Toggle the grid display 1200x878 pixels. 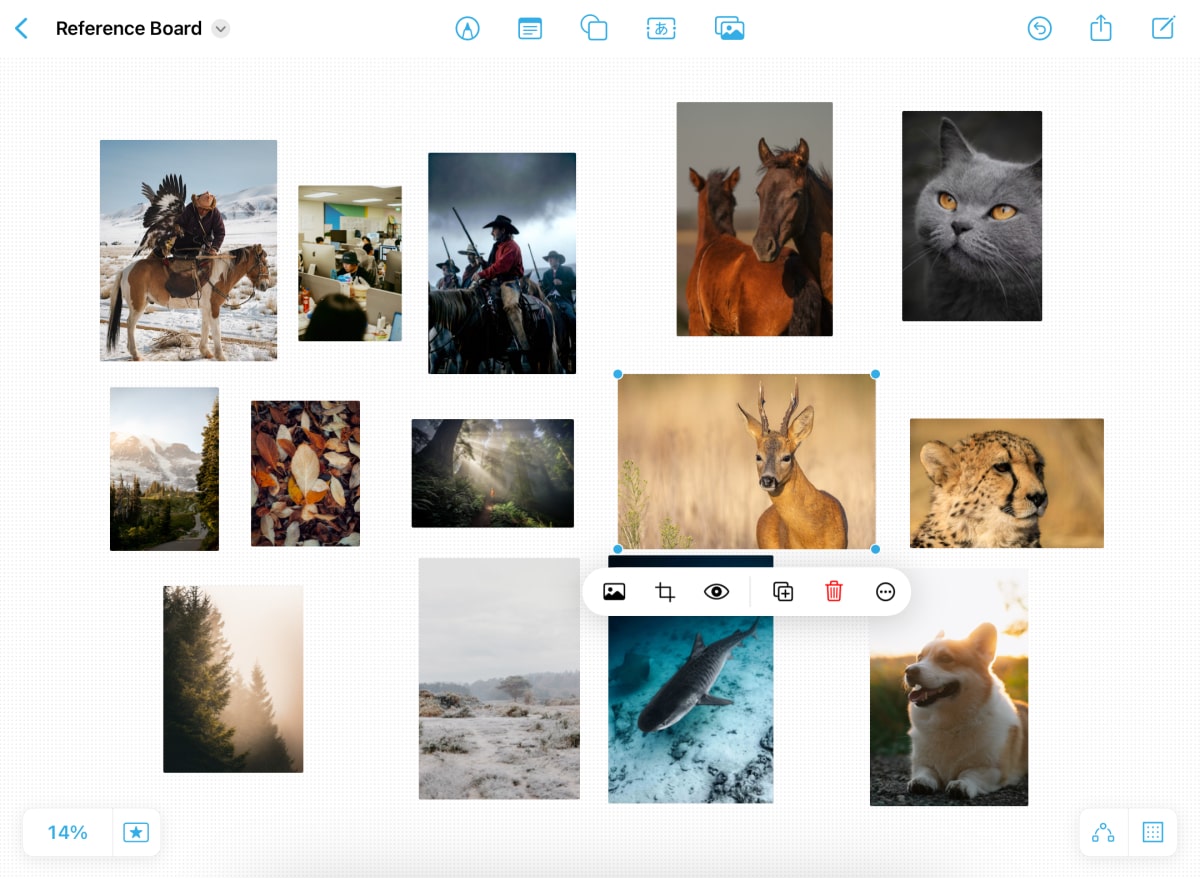point(1152,832)
